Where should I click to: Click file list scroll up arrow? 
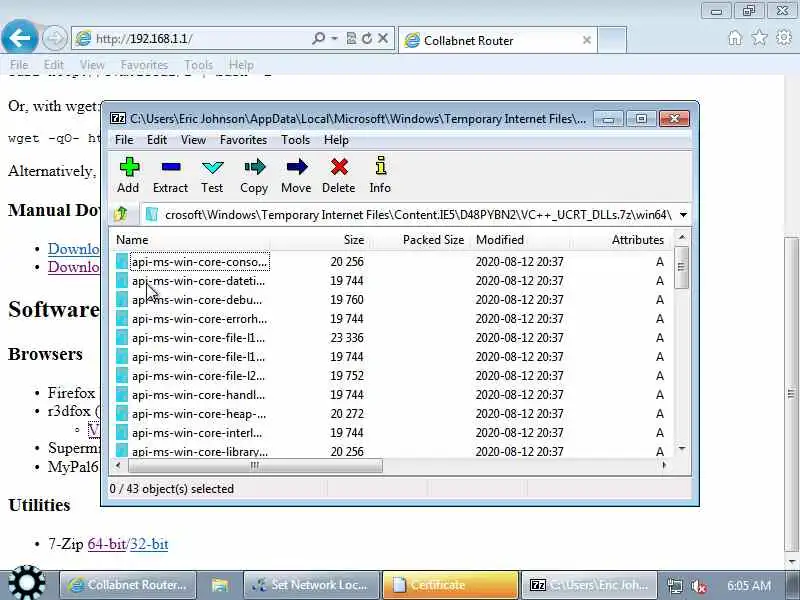point(682,237)
